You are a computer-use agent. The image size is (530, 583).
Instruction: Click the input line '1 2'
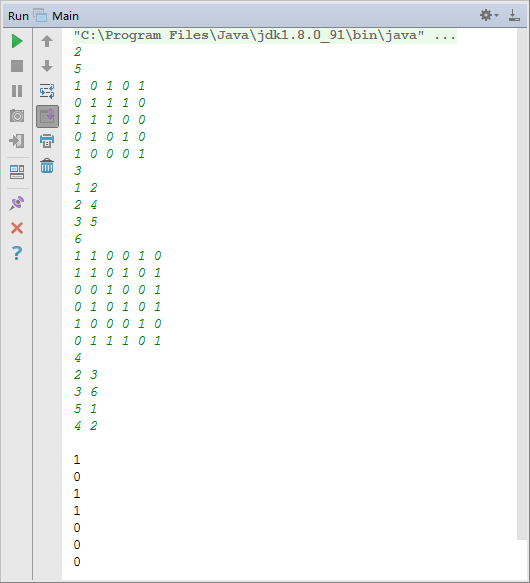tap(86, 188)
